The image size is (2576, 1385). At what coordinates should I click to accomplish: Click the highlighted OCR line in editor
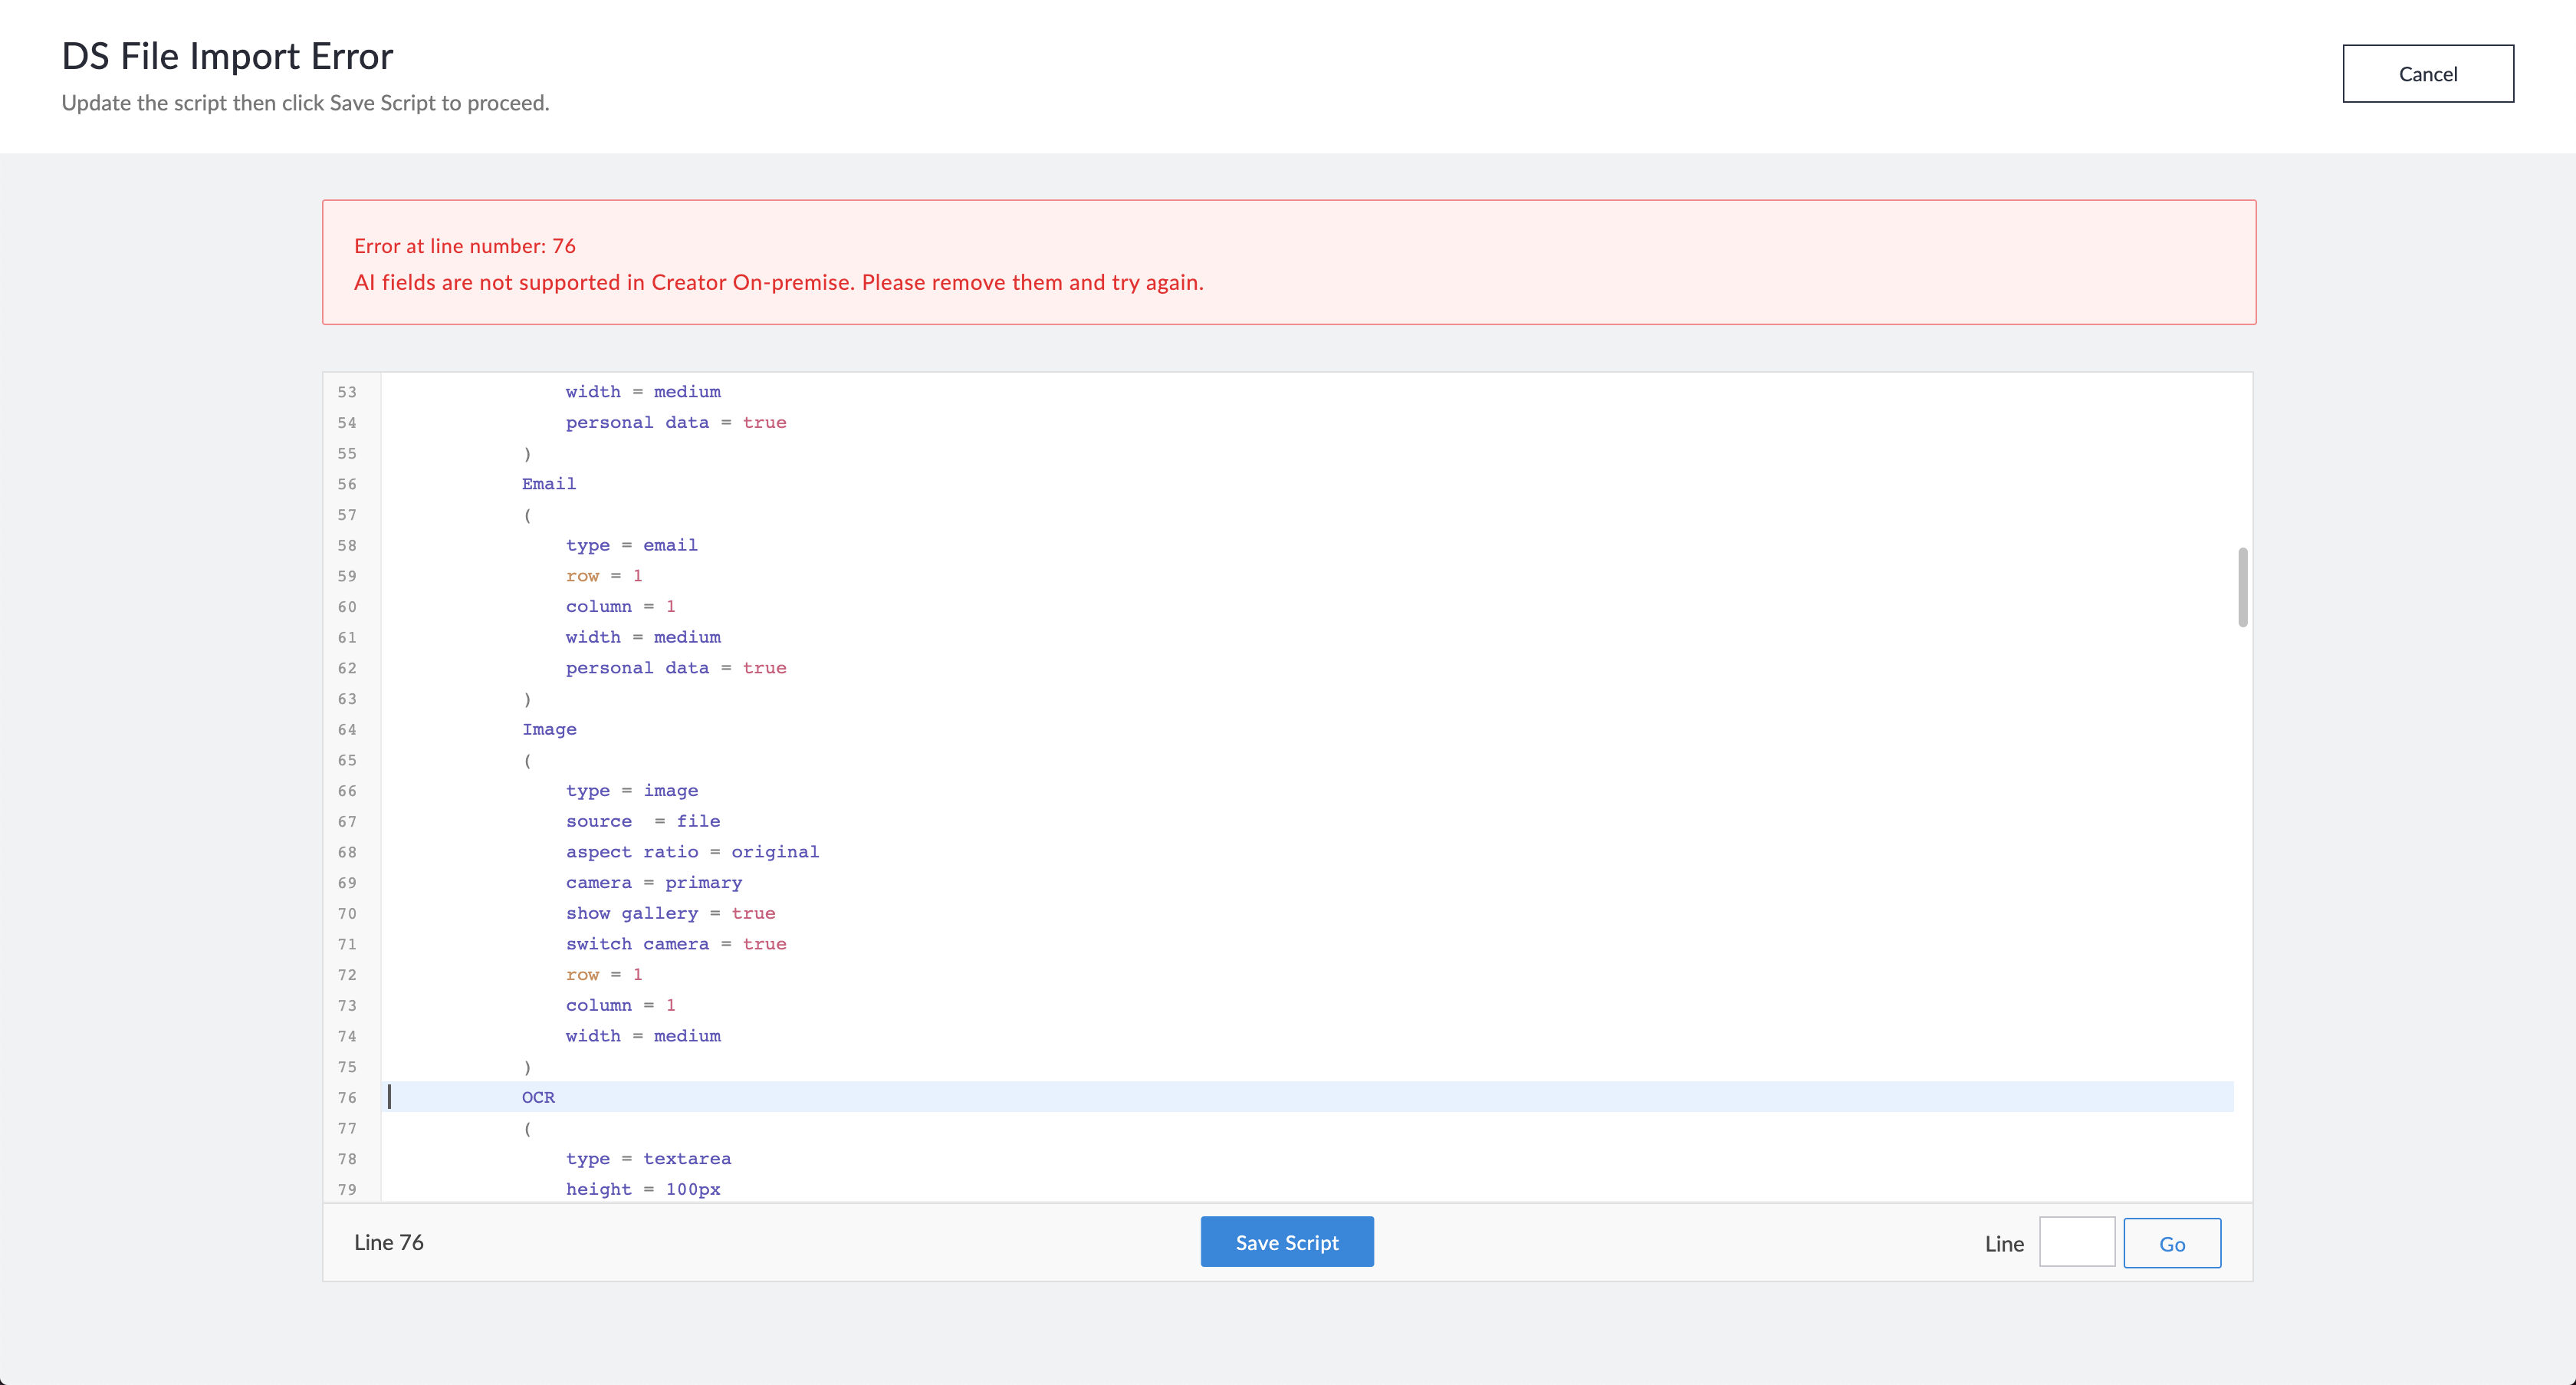[538, 1097]
